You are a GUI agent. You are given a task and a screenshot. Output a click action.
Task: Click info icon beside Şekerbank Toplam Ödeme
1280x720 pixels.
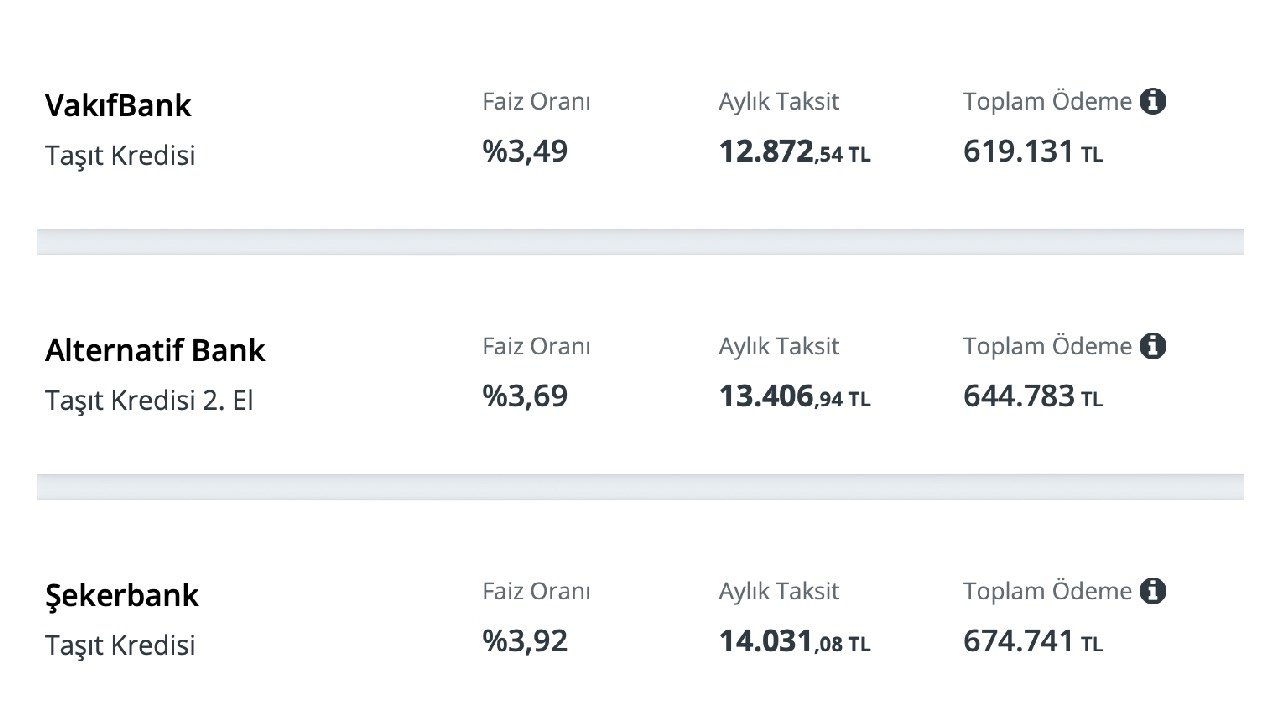[x=1153, y=591]
